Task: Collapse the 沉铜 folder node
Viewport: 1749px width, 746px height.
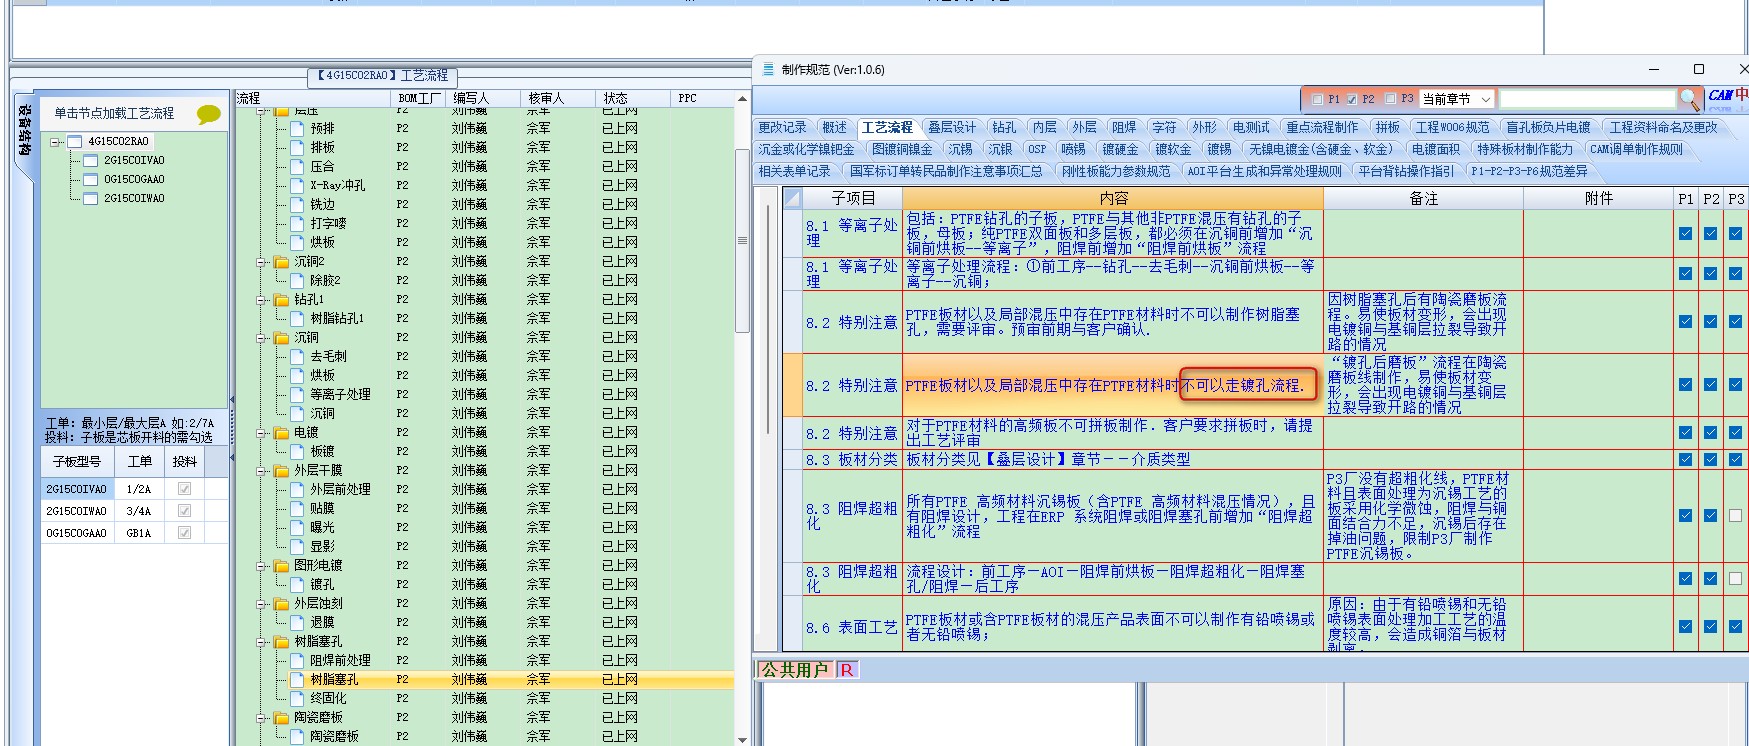Action: 262,338
